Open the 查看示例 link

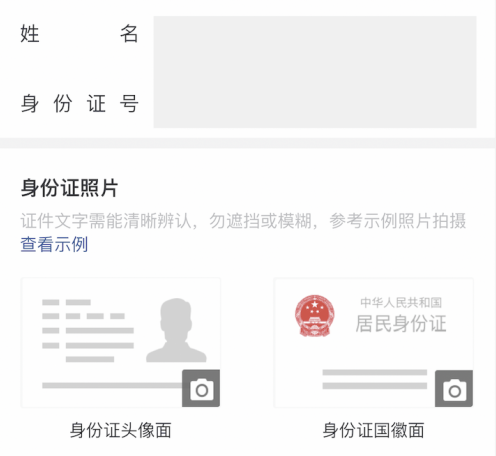[54, 244]
